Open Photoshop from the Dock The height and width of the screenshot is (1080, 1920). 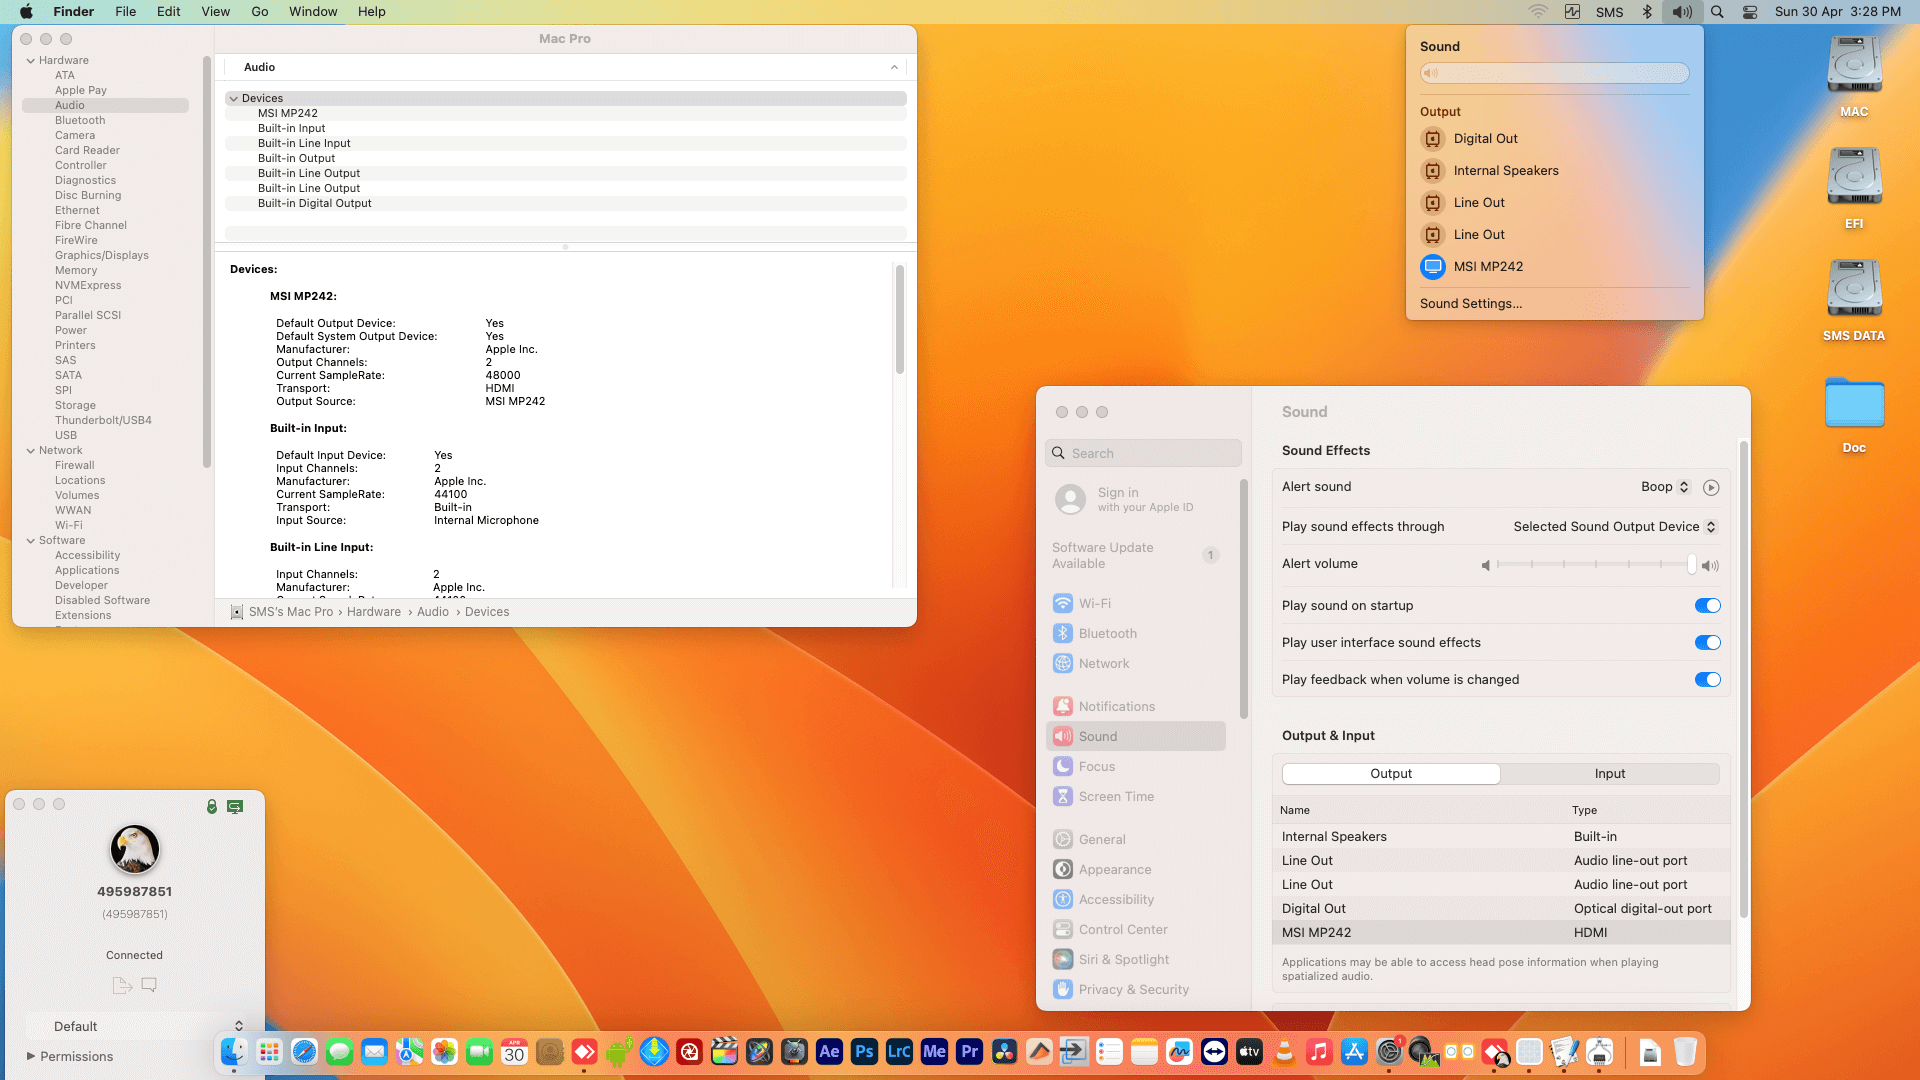coord(864,1052)
